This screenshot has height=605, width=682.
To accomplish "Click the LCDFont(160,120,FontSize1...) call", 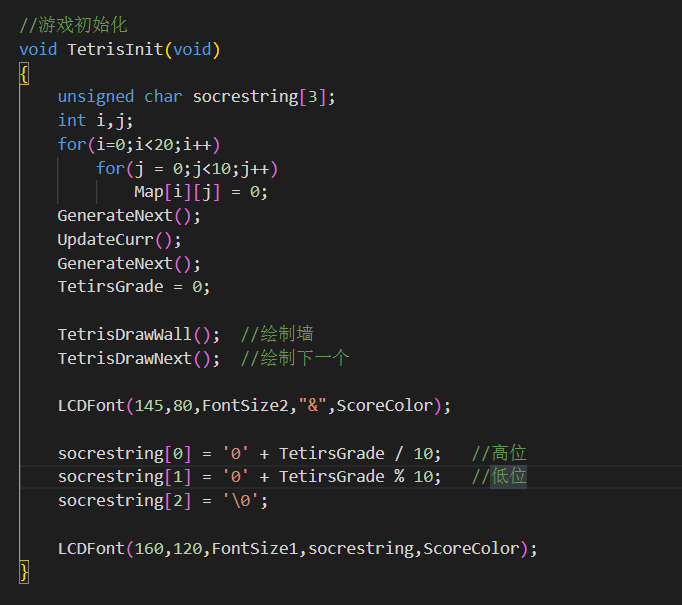I will (x=298, y=549).
